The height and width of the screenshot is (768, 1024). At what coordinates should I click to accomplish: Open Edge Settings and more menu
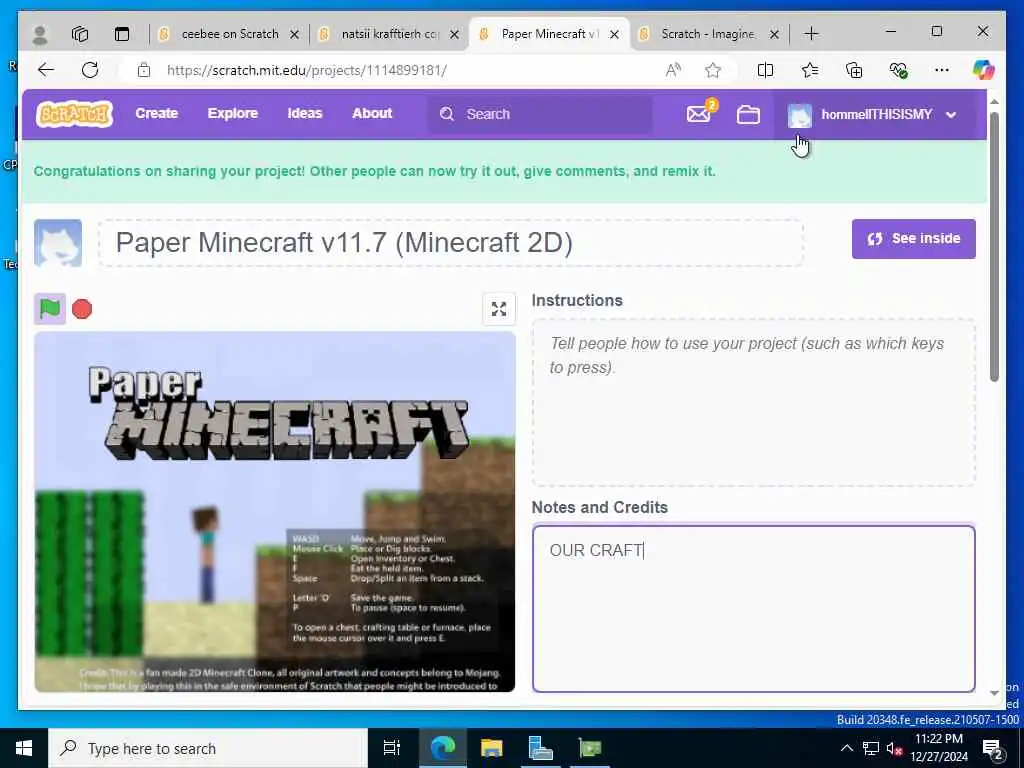[942, 70]
